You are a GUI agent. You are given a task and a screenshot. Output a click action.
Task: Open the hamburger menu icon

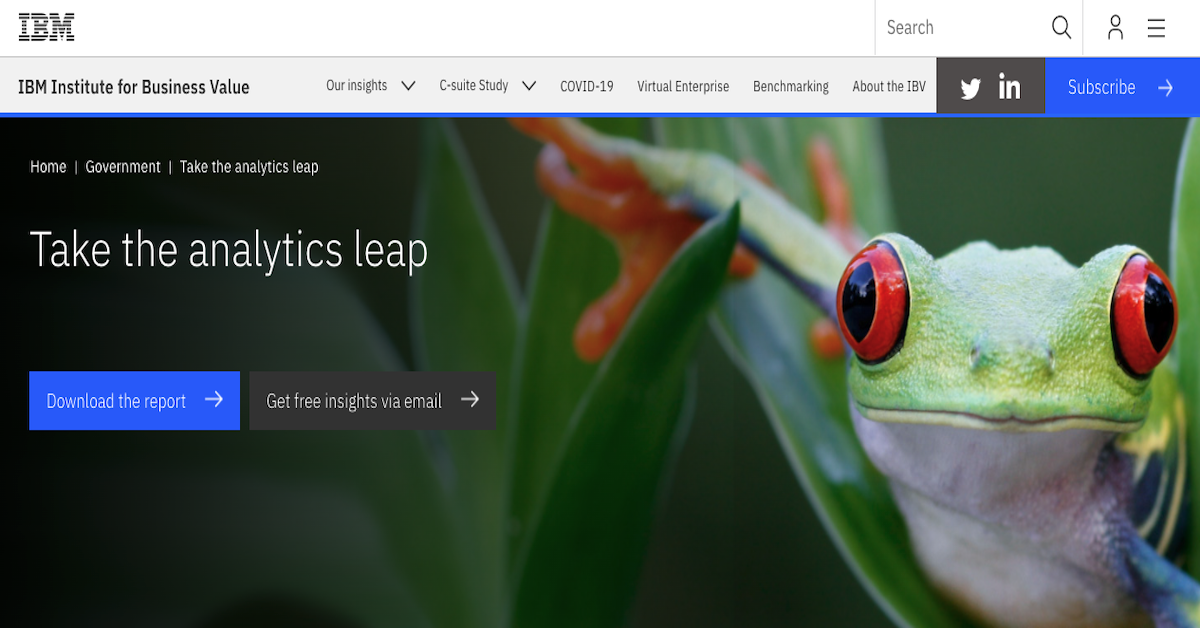1156,28
